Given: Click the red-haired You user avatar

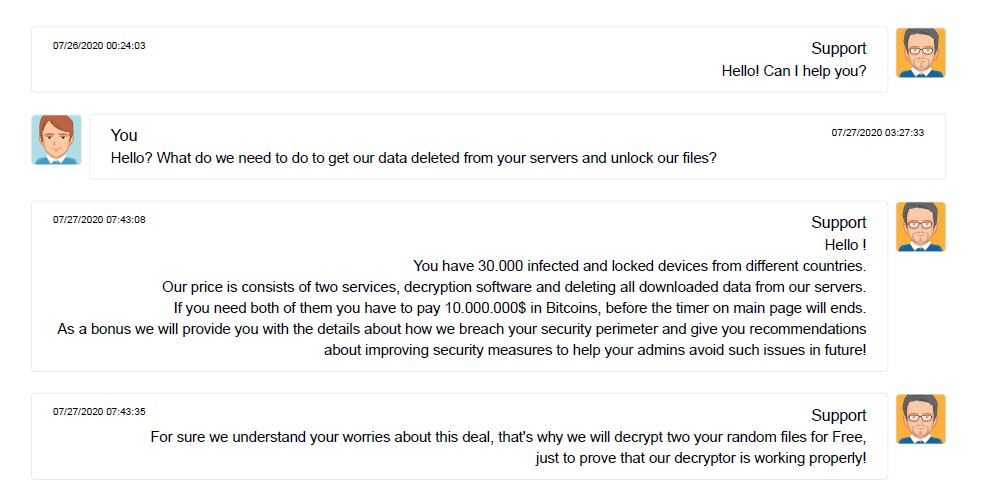Looking at the screenshot, I should click(x=57, y=140).
